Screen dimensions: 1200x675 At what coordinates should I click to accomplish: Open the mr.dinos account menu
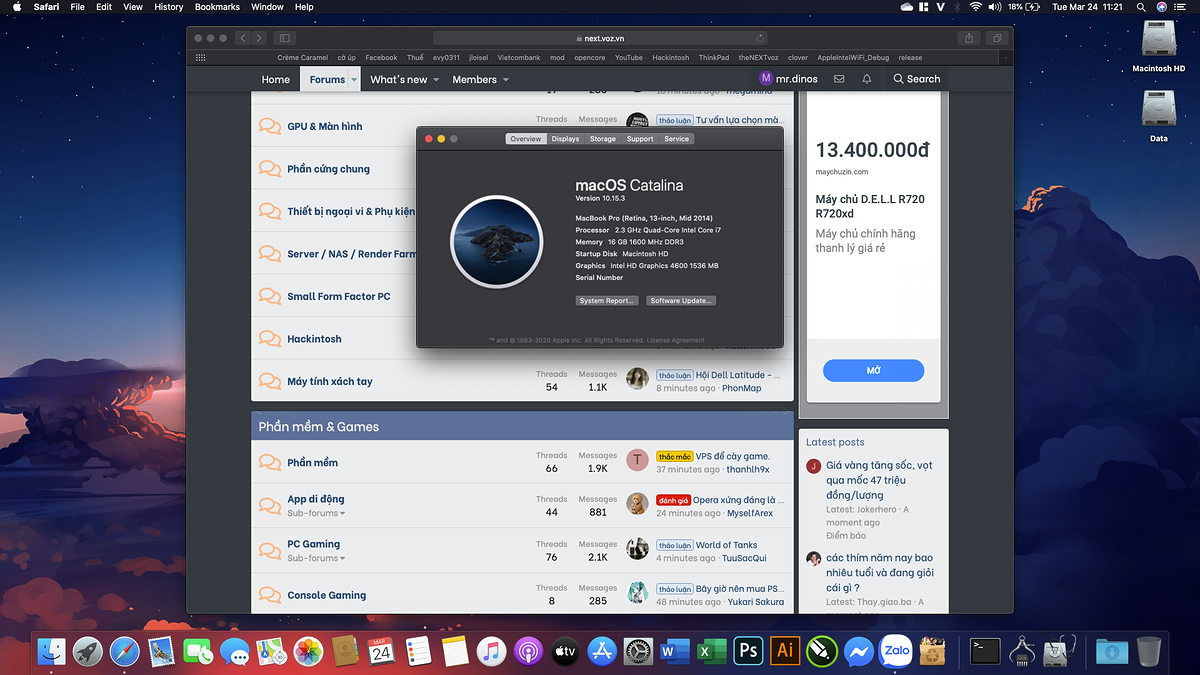789,79
